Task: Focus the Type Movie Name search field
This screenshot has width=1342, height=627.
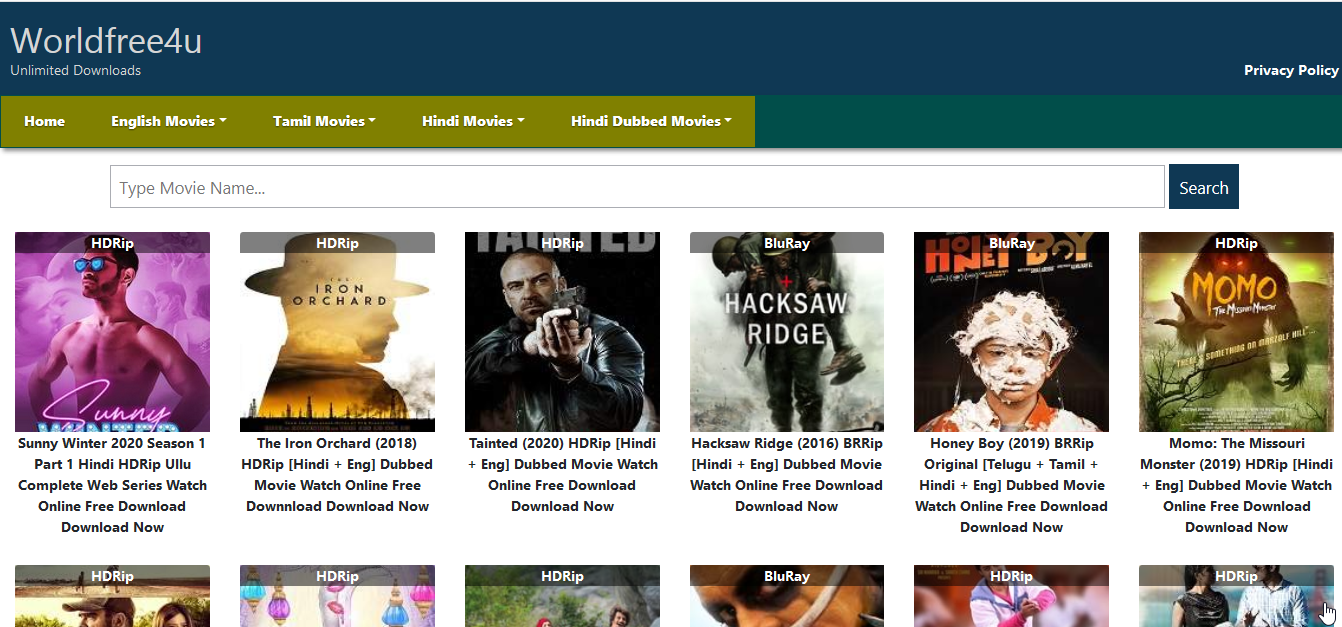Action: 637,187
